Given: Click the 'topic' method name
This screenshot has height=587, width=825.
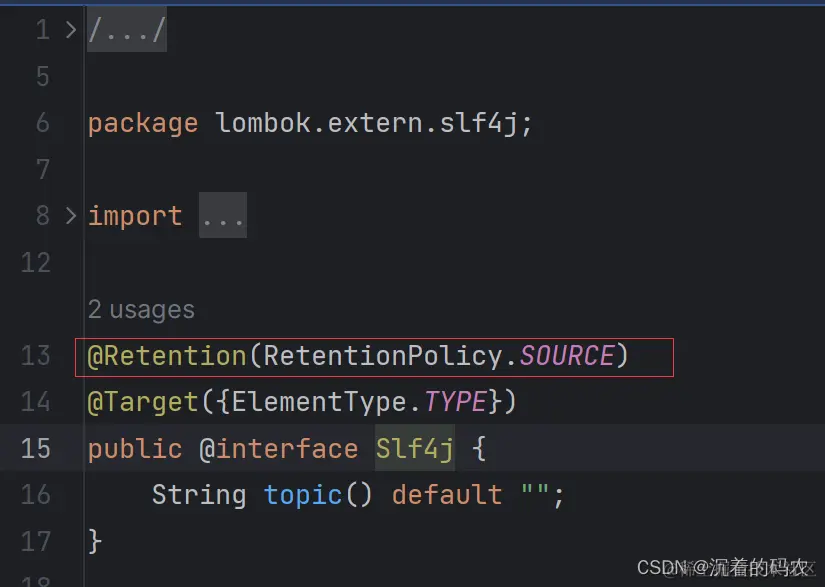Looking at the screenshot, I should (x=303, y=495).
